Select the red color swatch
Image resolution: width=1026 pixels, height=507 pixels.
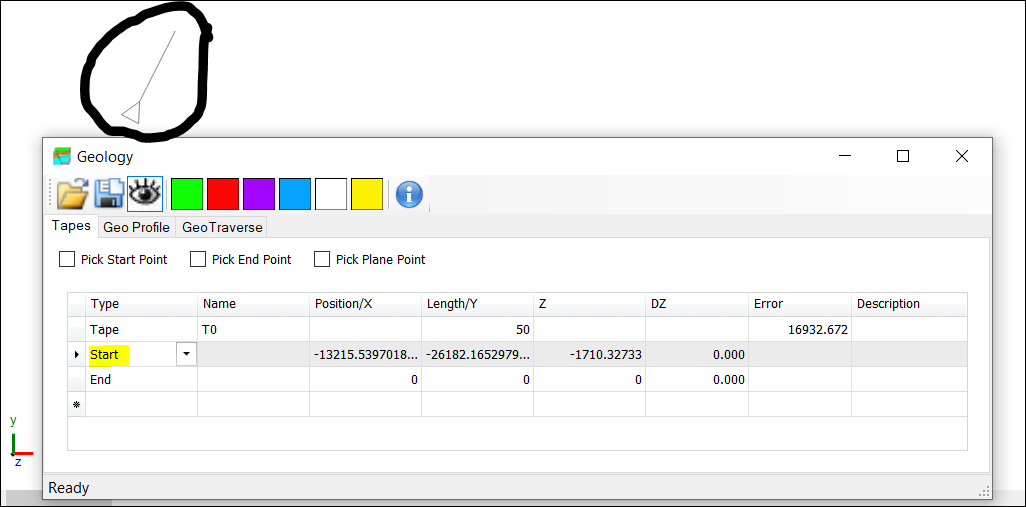223,194
